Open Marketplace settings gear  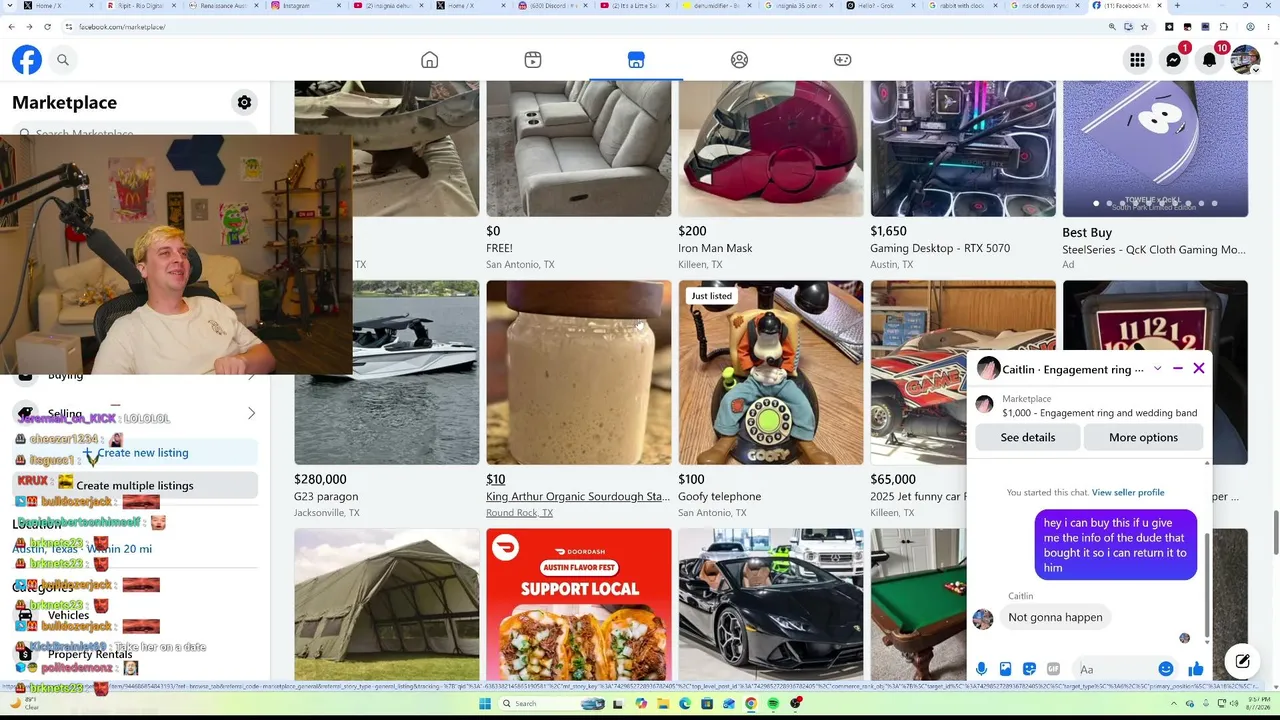click(x=244, y=102)
